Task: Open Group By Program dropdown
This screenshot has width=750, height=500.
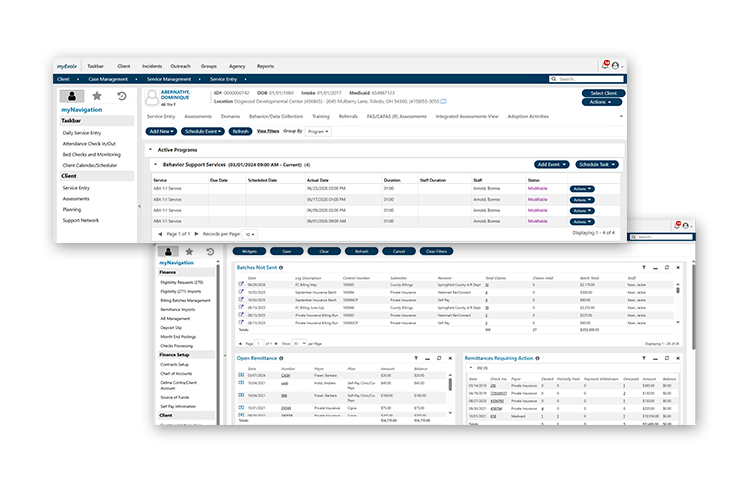Action: [x=318, y=132]
